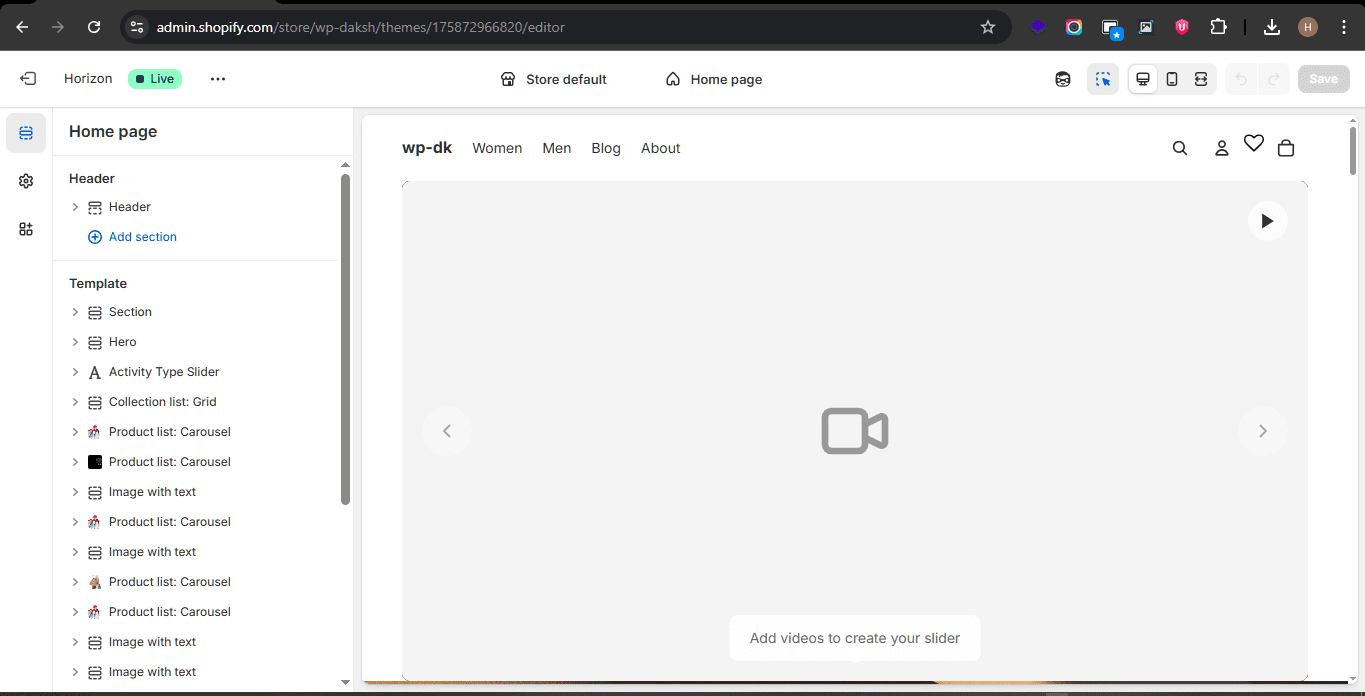Open the theme more-actions ellipsis menu

coord(217,78)
